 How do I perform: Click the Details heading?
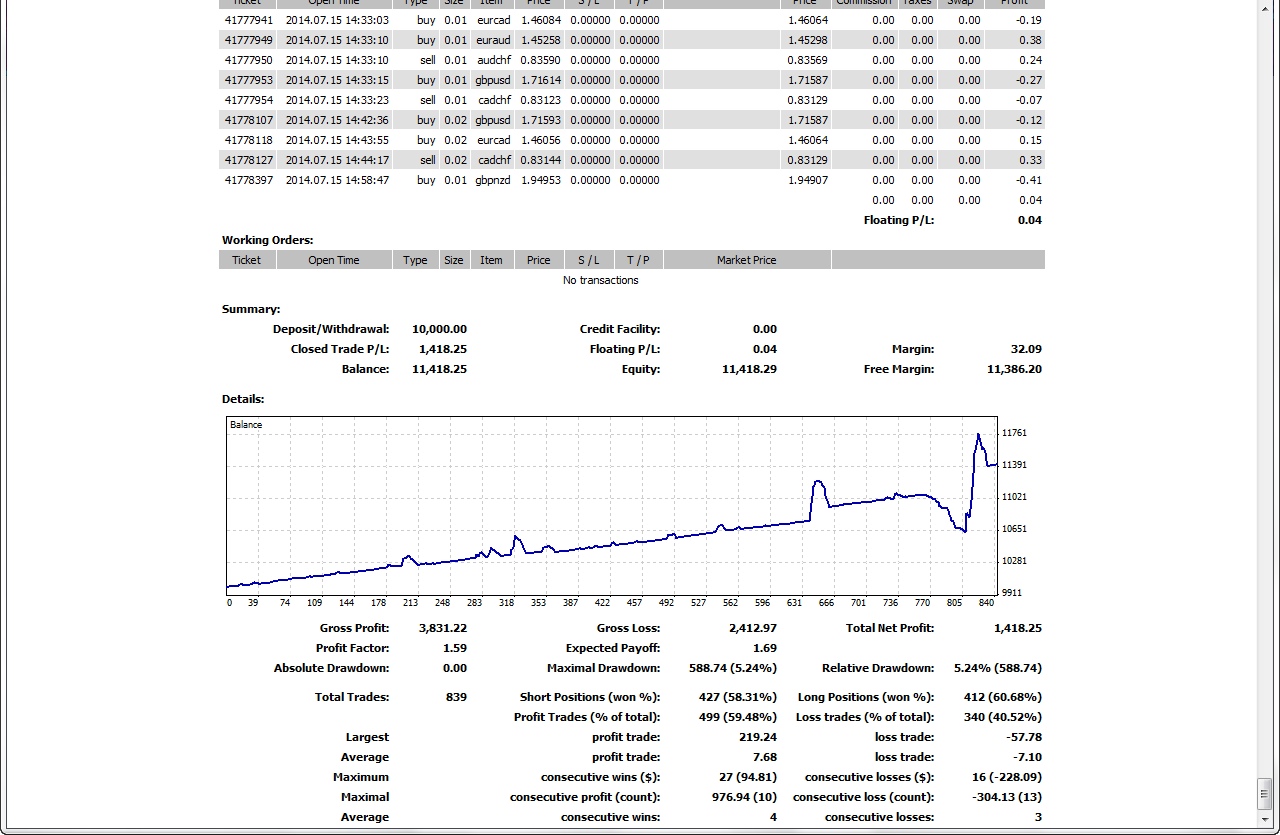pos(243,399)
